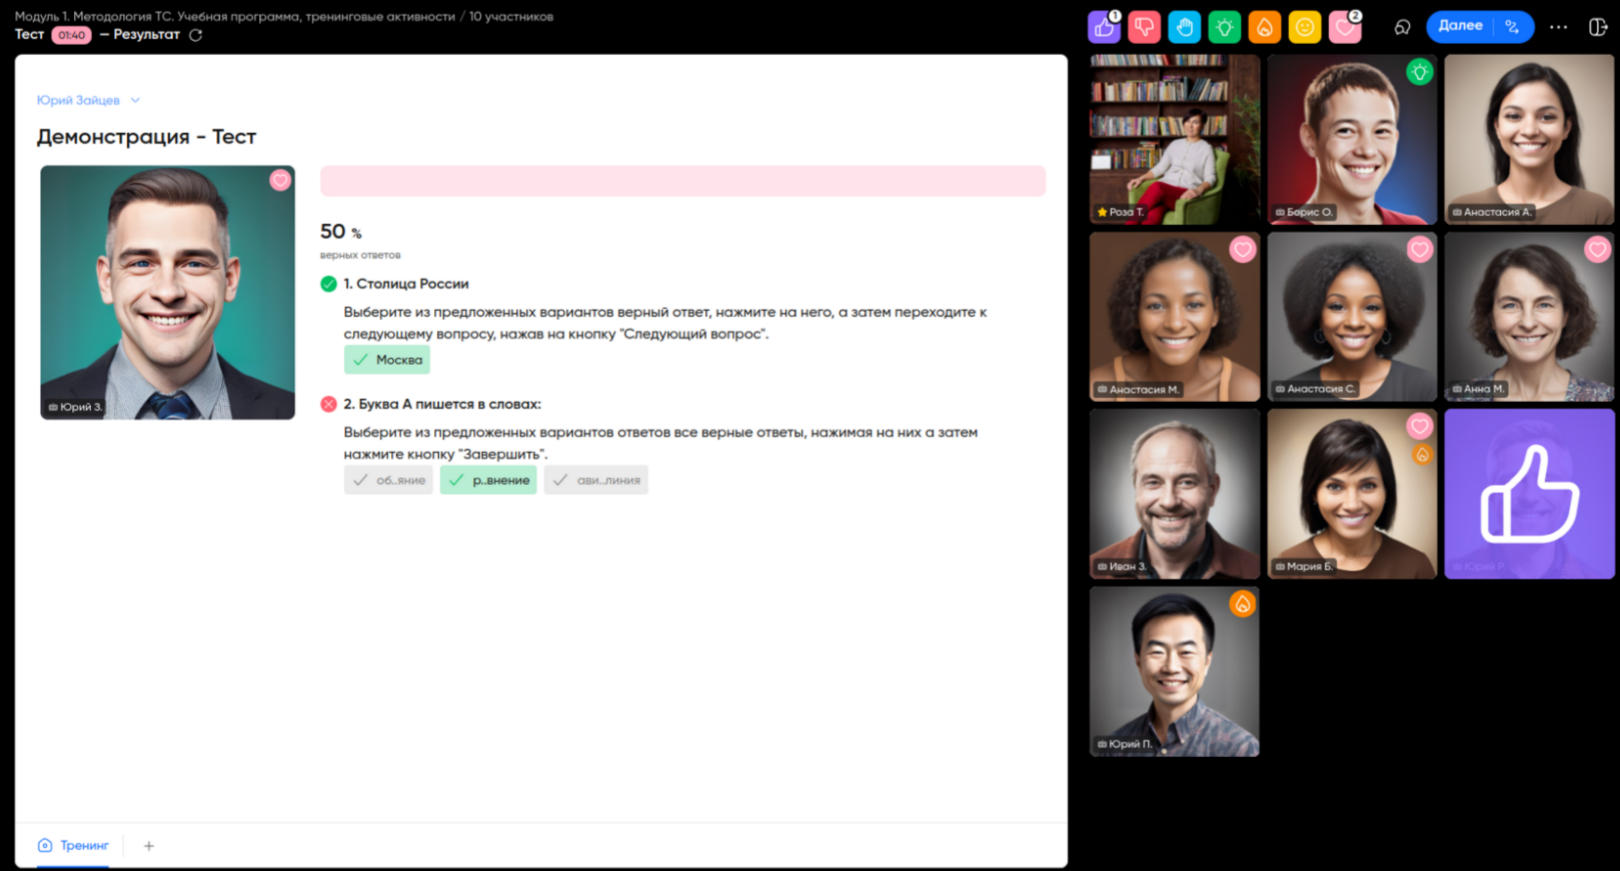Screen dimensions: 1620x871
Task: Click the fire badge on Юрий П.
Action: (x=1242, y=604)
